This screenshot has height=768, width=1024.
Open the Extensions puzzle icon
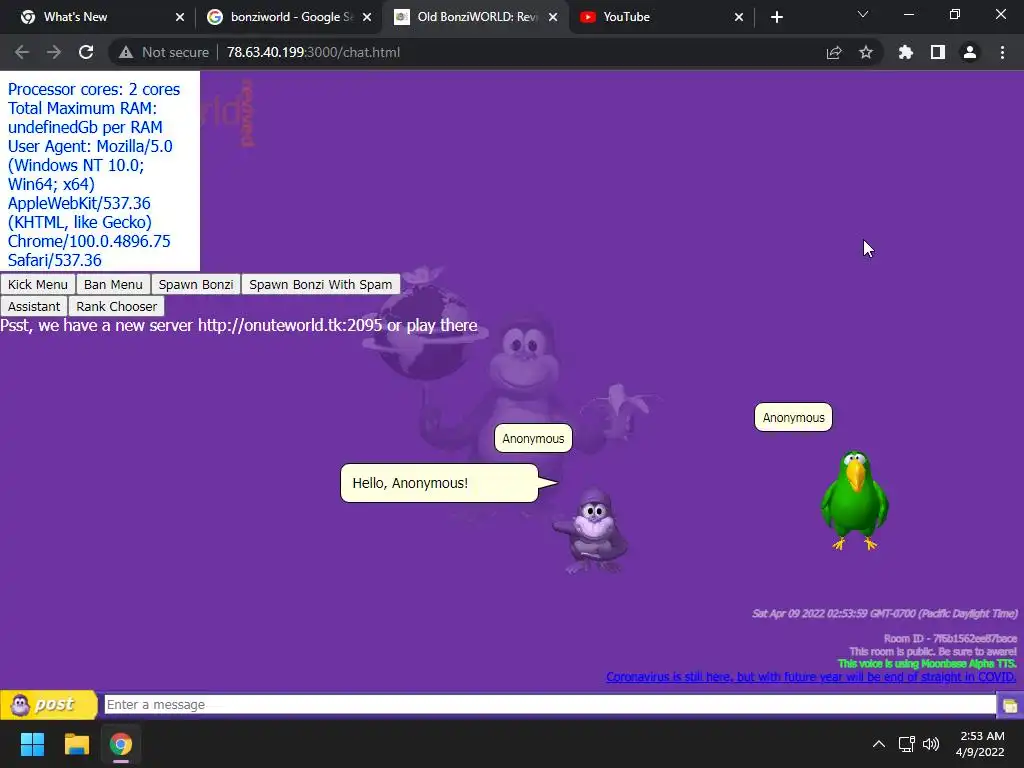pyautogui.click(x=905, y=52)
